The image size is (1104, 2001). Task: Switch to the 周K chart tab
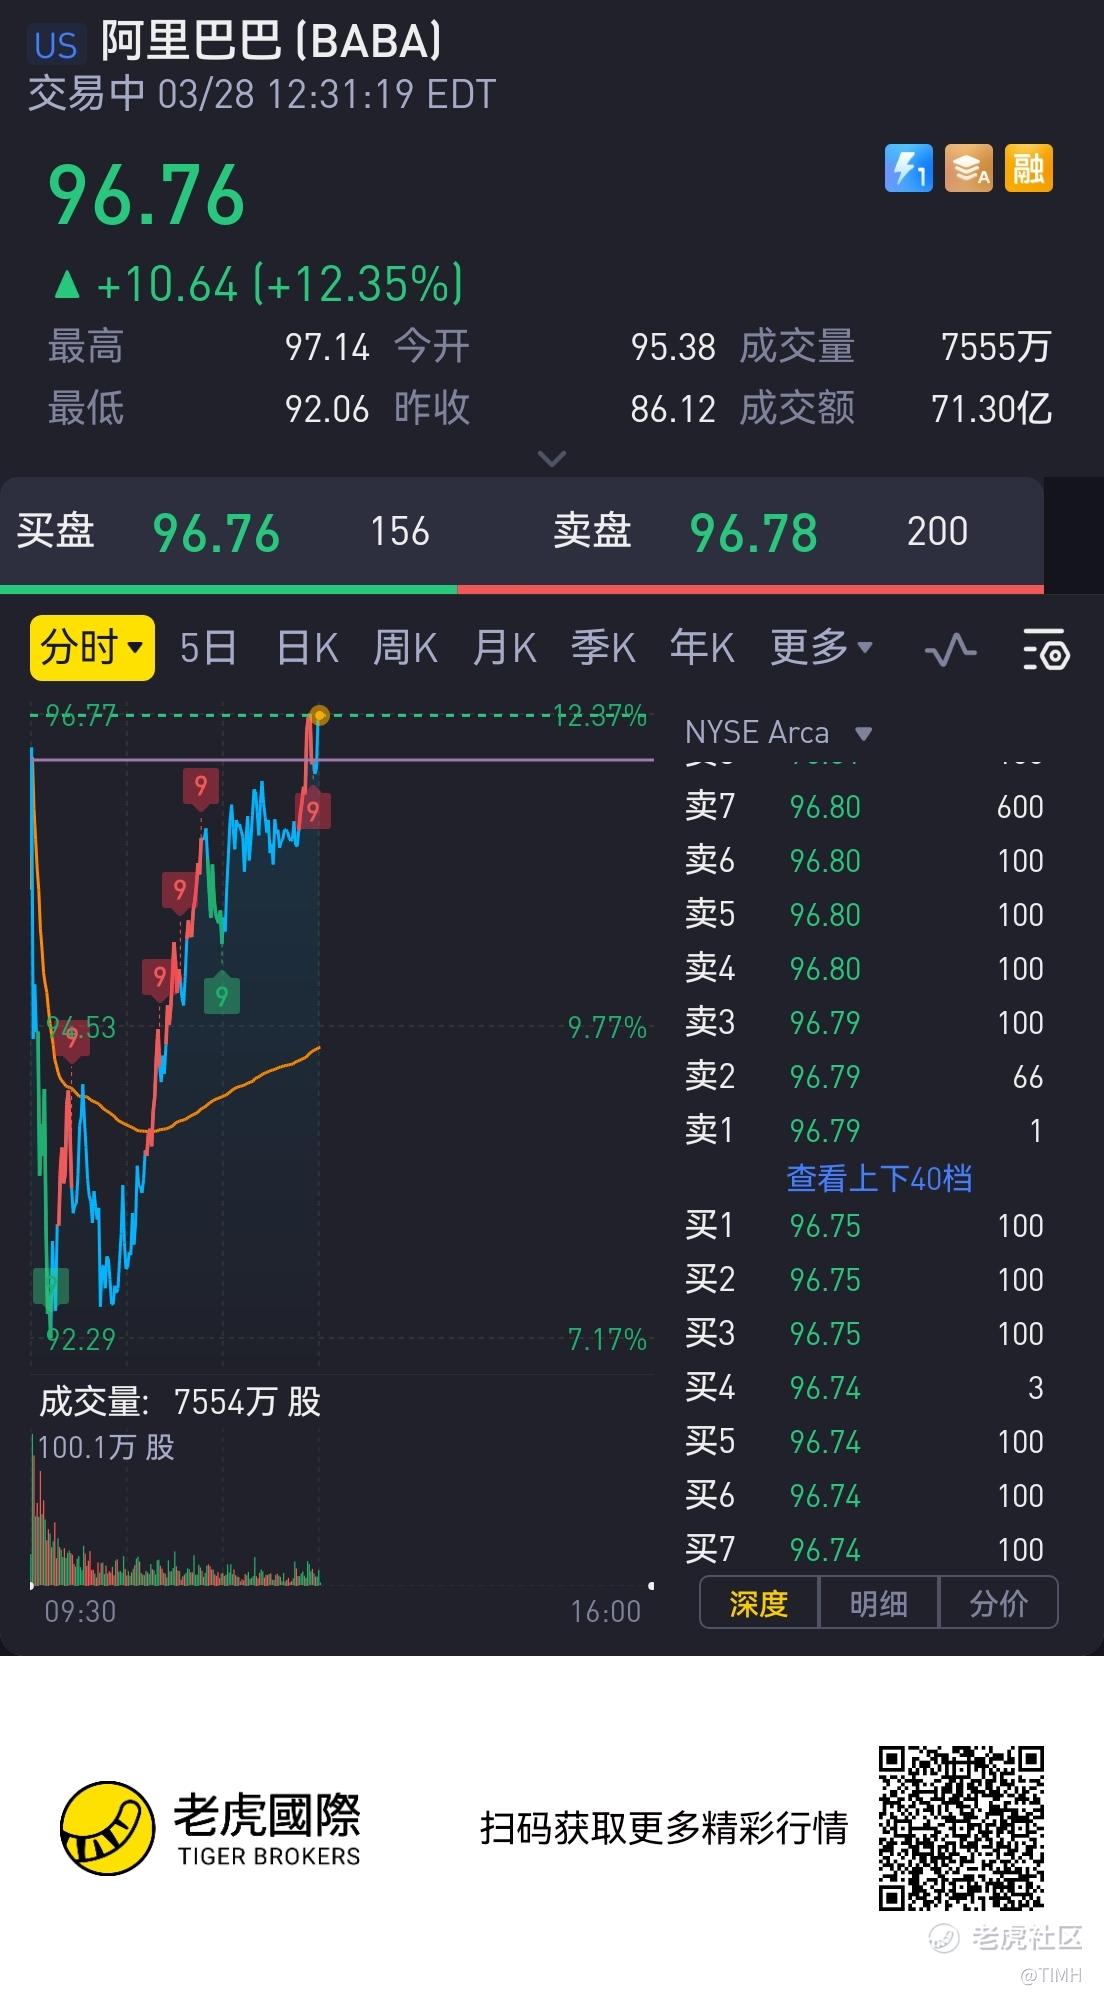coord(405,648)
